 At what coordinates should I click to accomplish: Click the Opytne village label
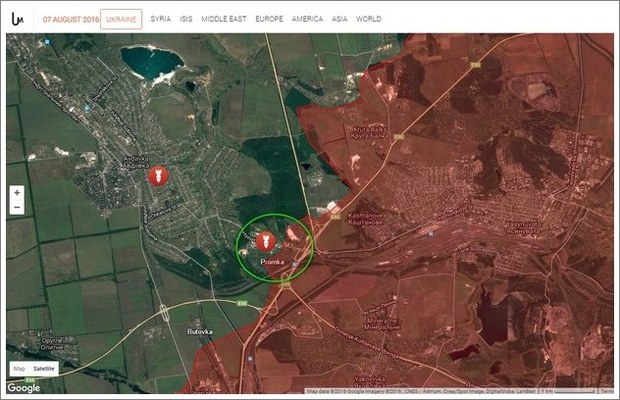pos(52,344)
